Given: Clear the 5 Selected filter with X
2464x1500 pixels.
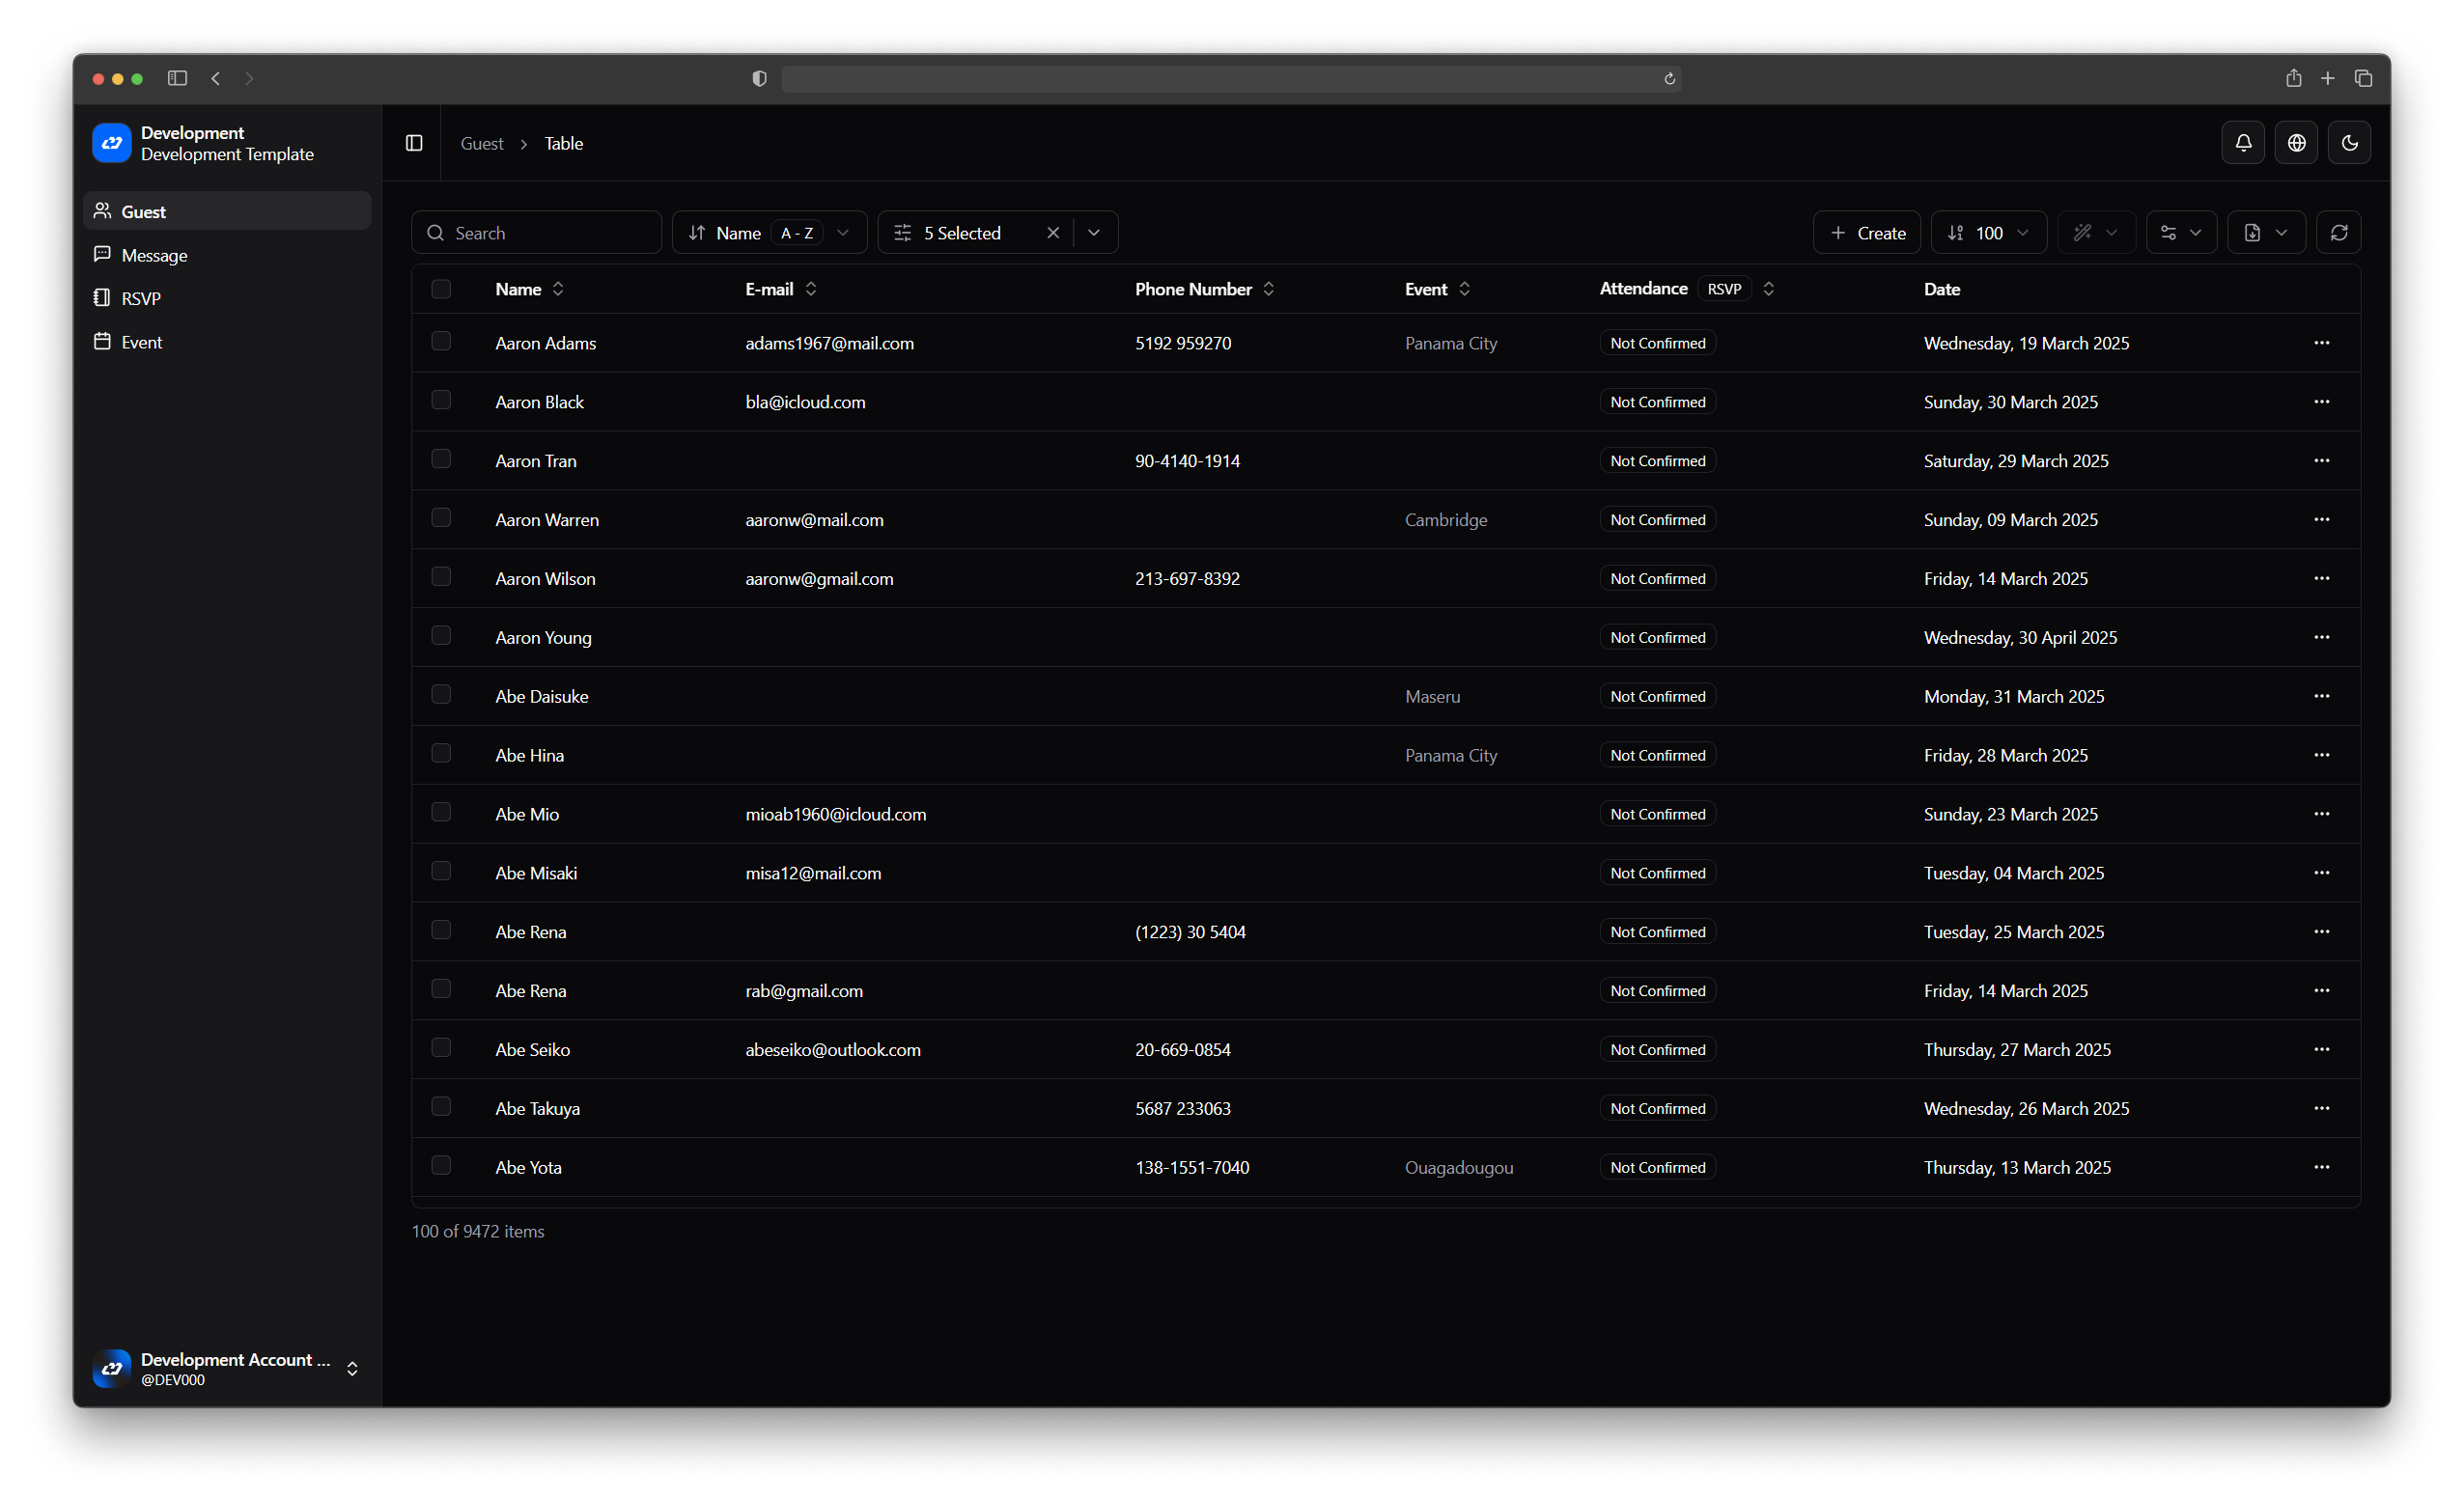Looking at the screenshot, I should (1053, 233).
